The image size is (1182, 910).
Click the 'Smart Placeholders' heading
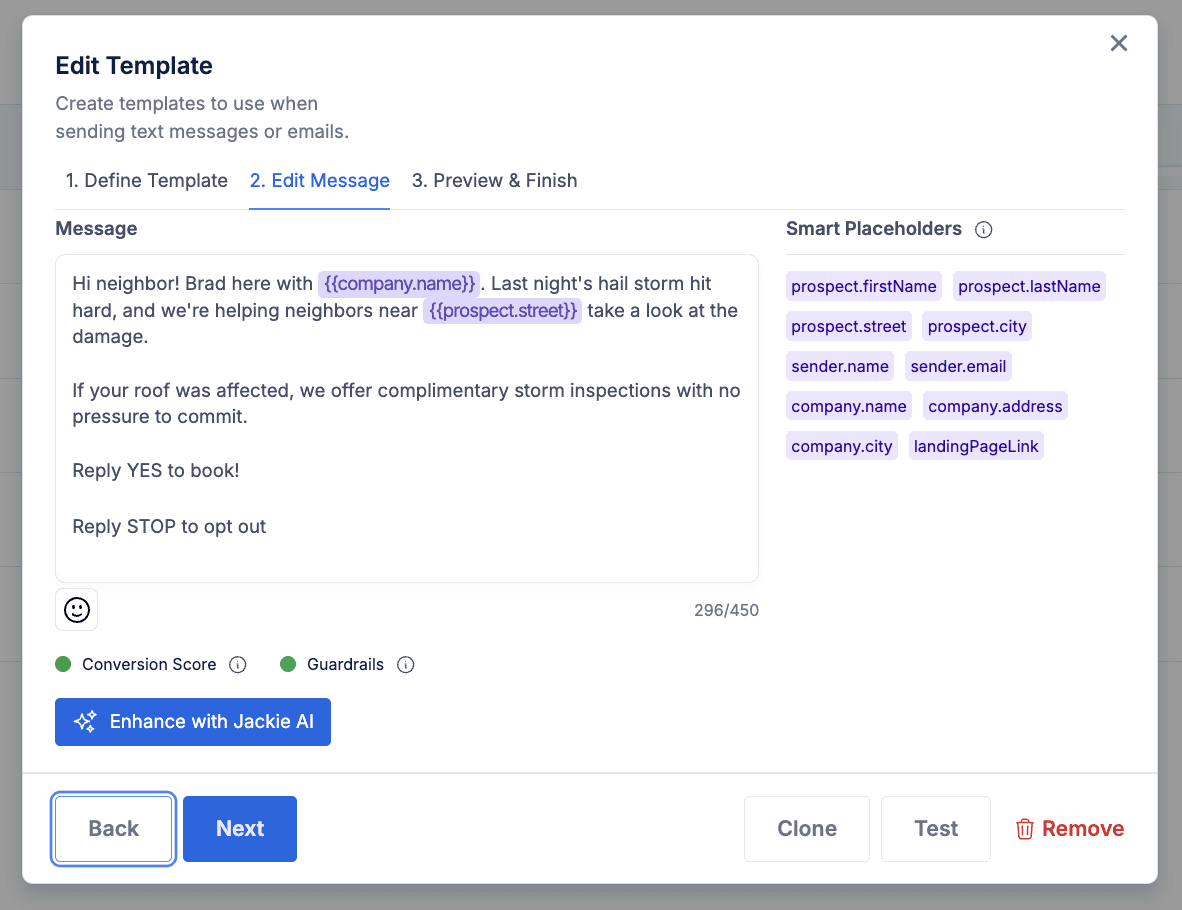874,228
